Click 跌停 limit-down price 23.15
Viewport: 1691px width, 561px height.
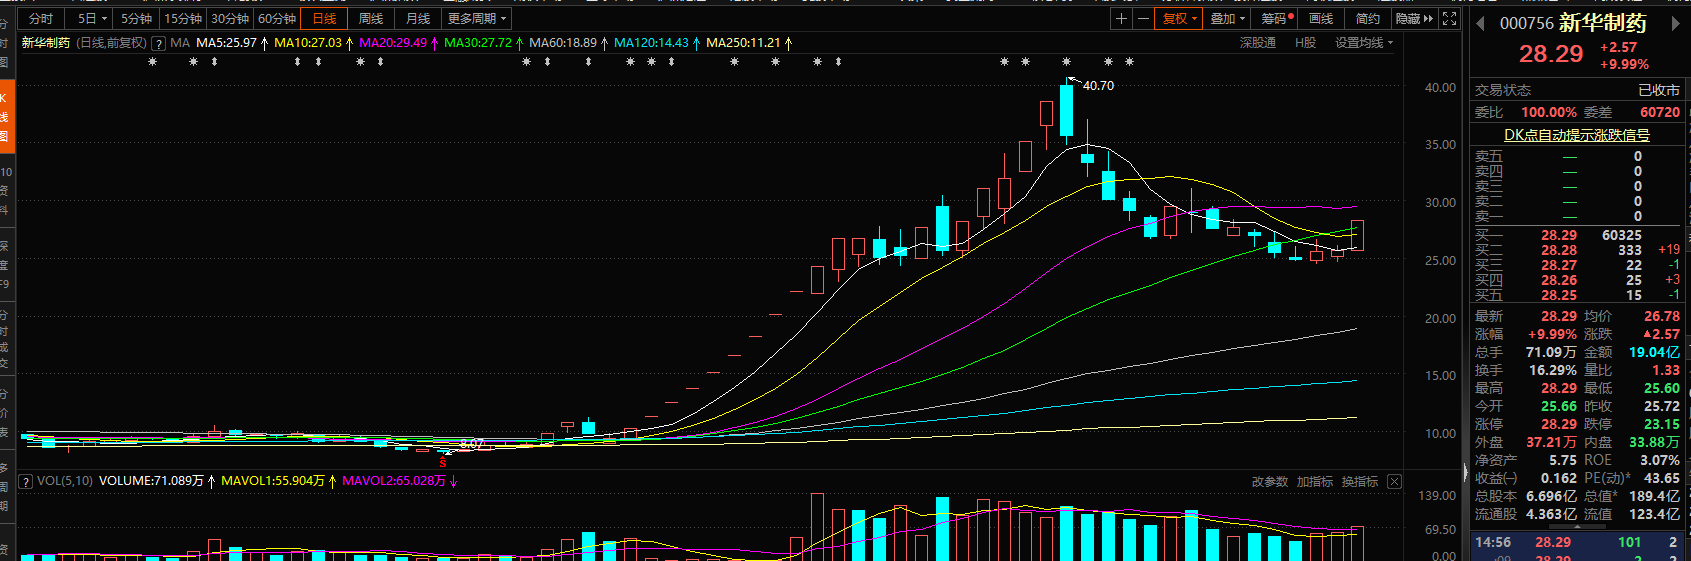pos(1662,424)
